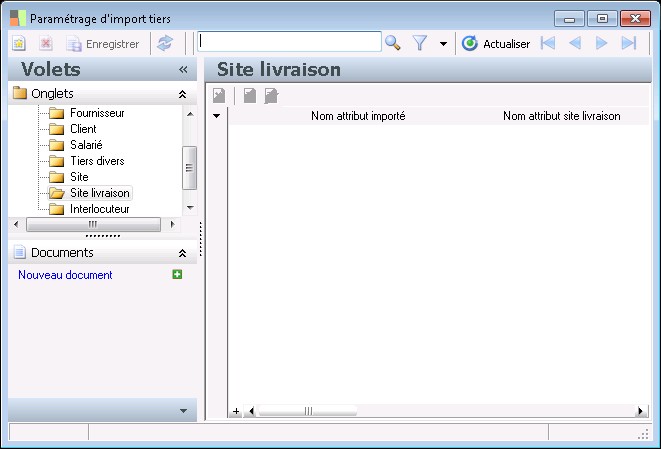Click the grid horizontal scroll left arrow
Screen dimensions: 661x449
(x=252, y=411)
